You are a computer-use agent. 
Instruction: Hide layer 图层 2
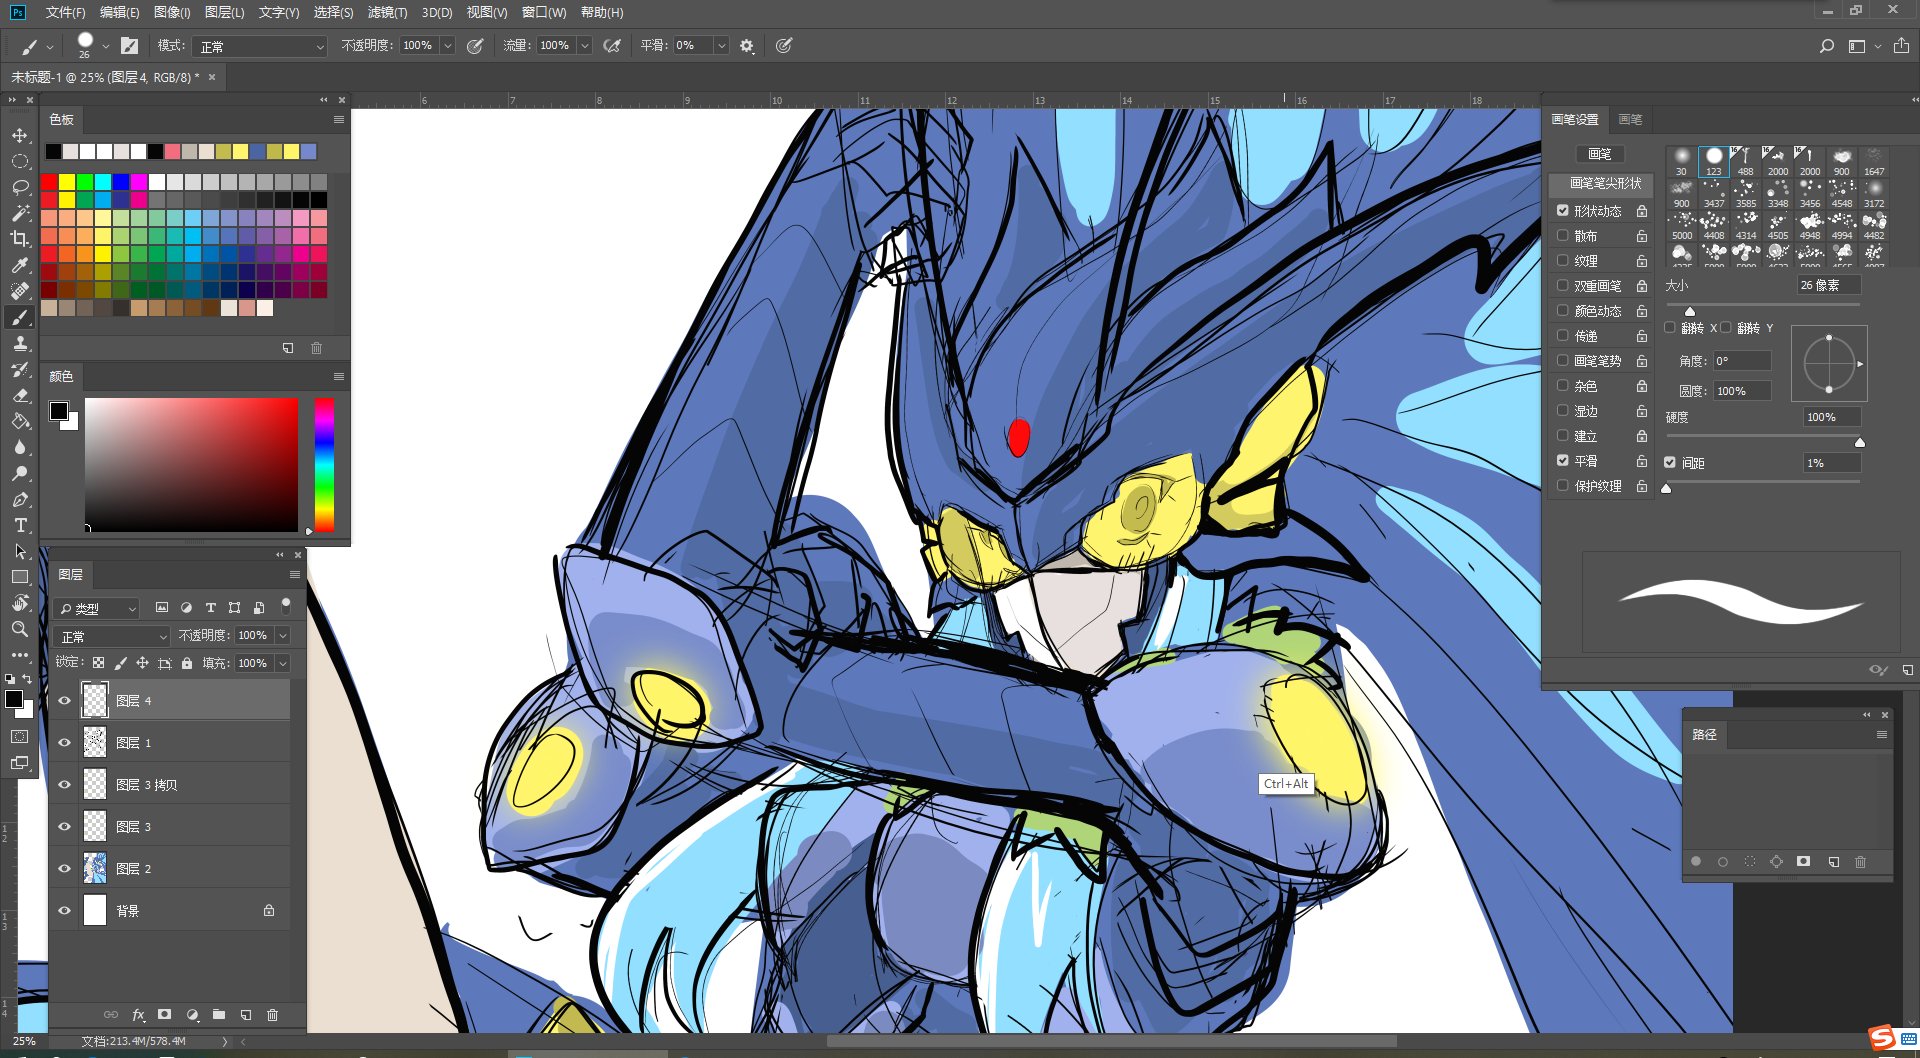point(65,869)
